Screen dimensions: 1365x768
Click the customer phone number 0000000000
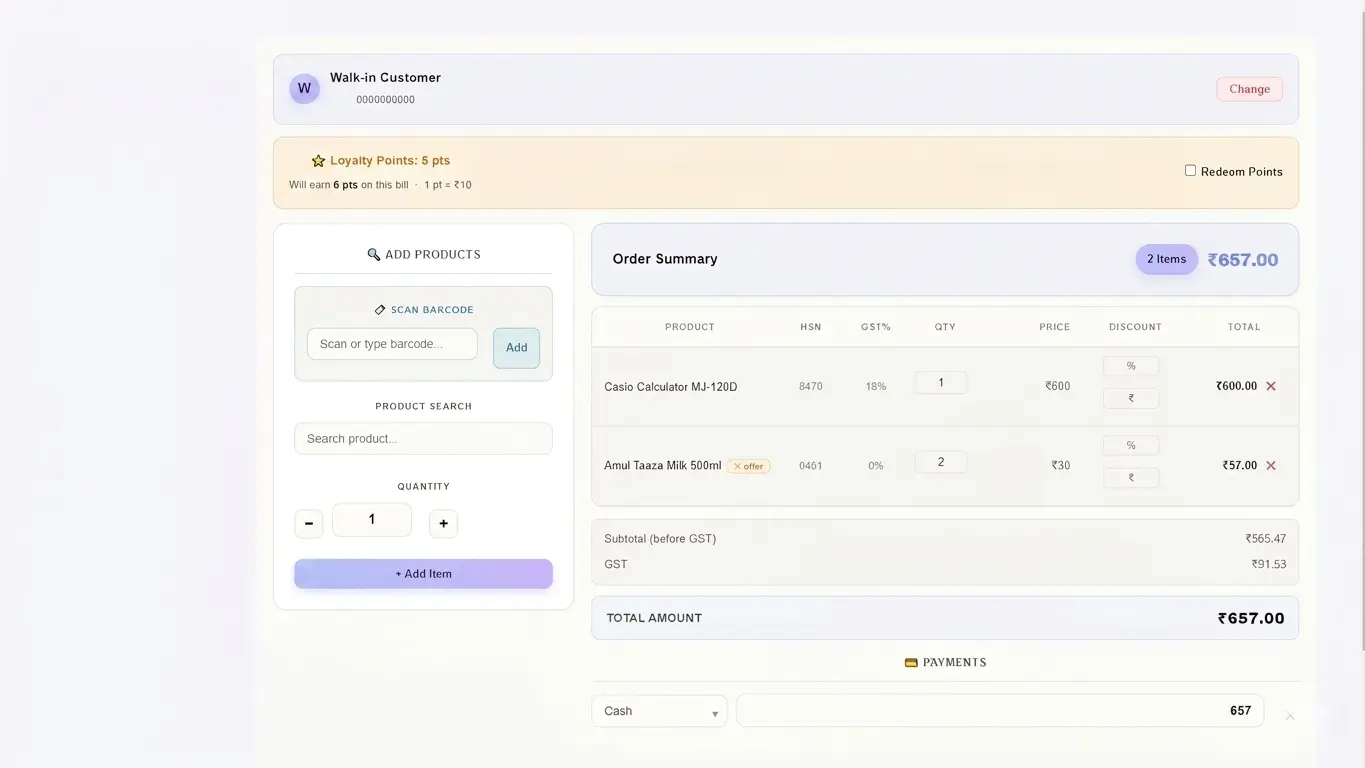pos(385,100)
